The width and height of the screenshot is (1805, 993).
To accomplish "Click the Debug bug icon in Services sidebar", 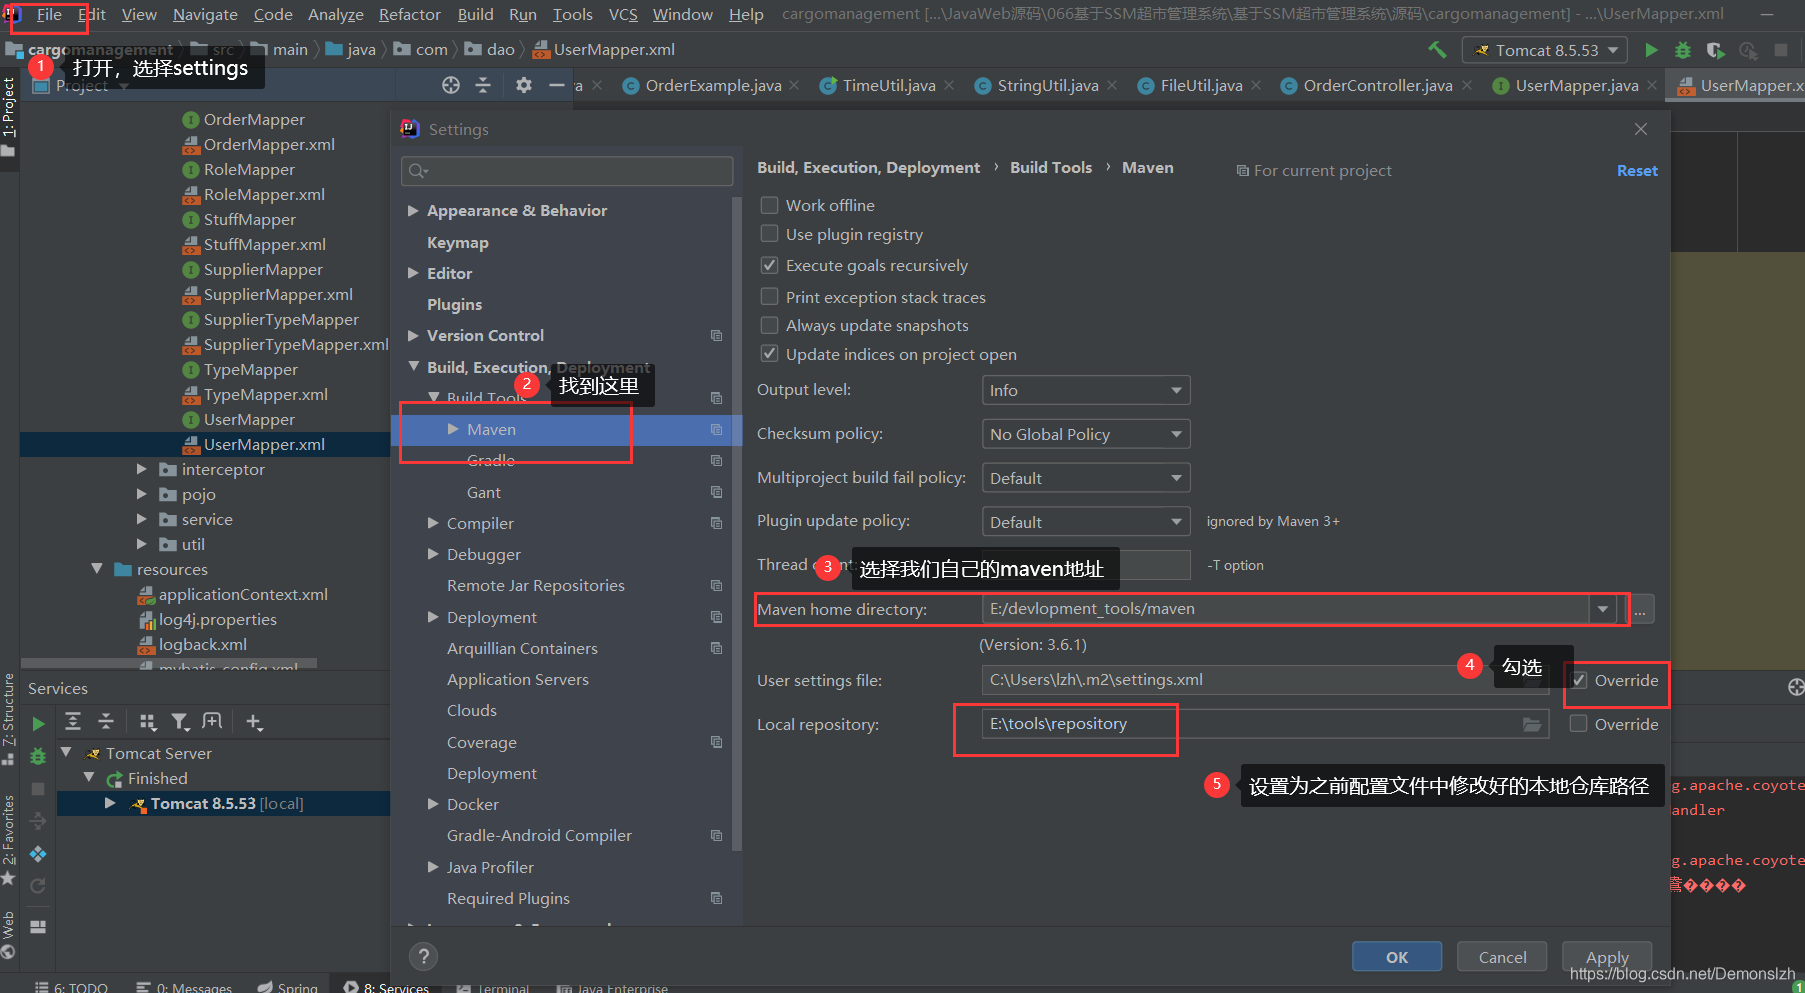I will [38, 756].
